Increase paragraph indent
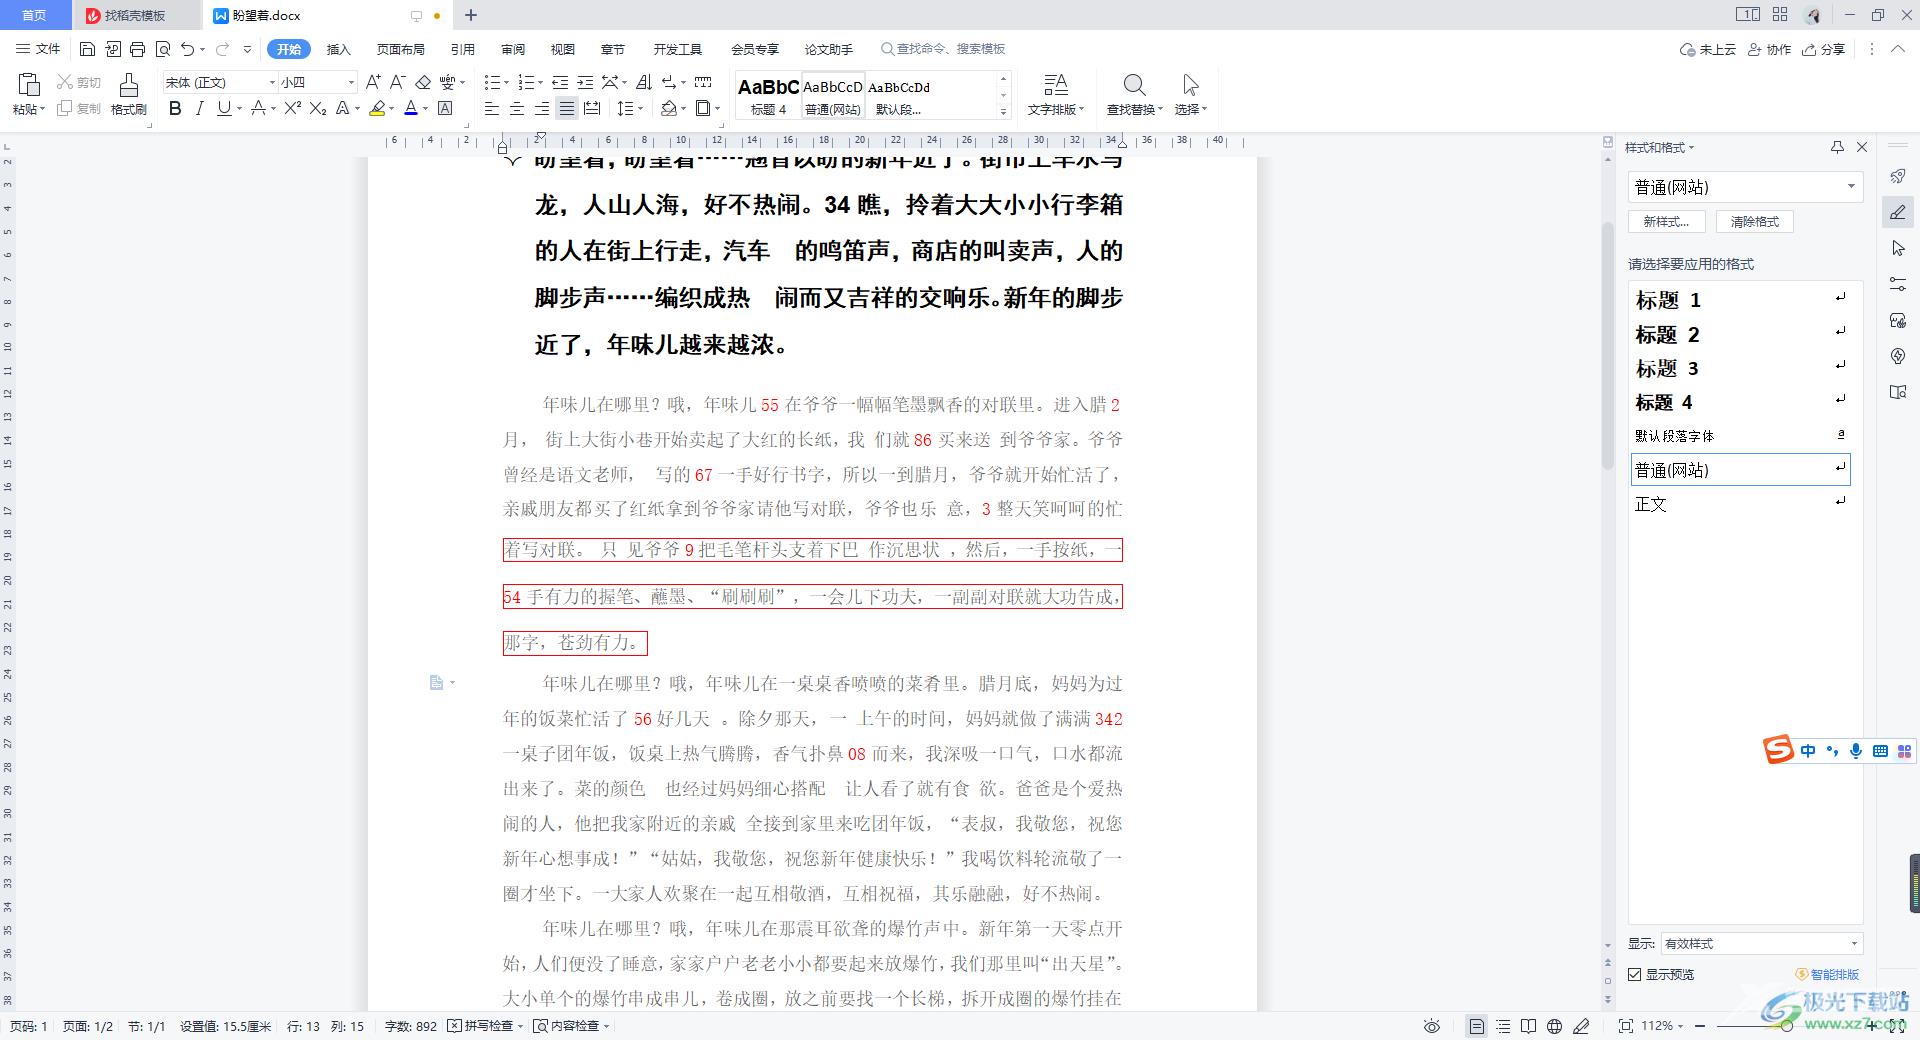The height and width of the screenshot is (1040, 1920). coord(585,82)
